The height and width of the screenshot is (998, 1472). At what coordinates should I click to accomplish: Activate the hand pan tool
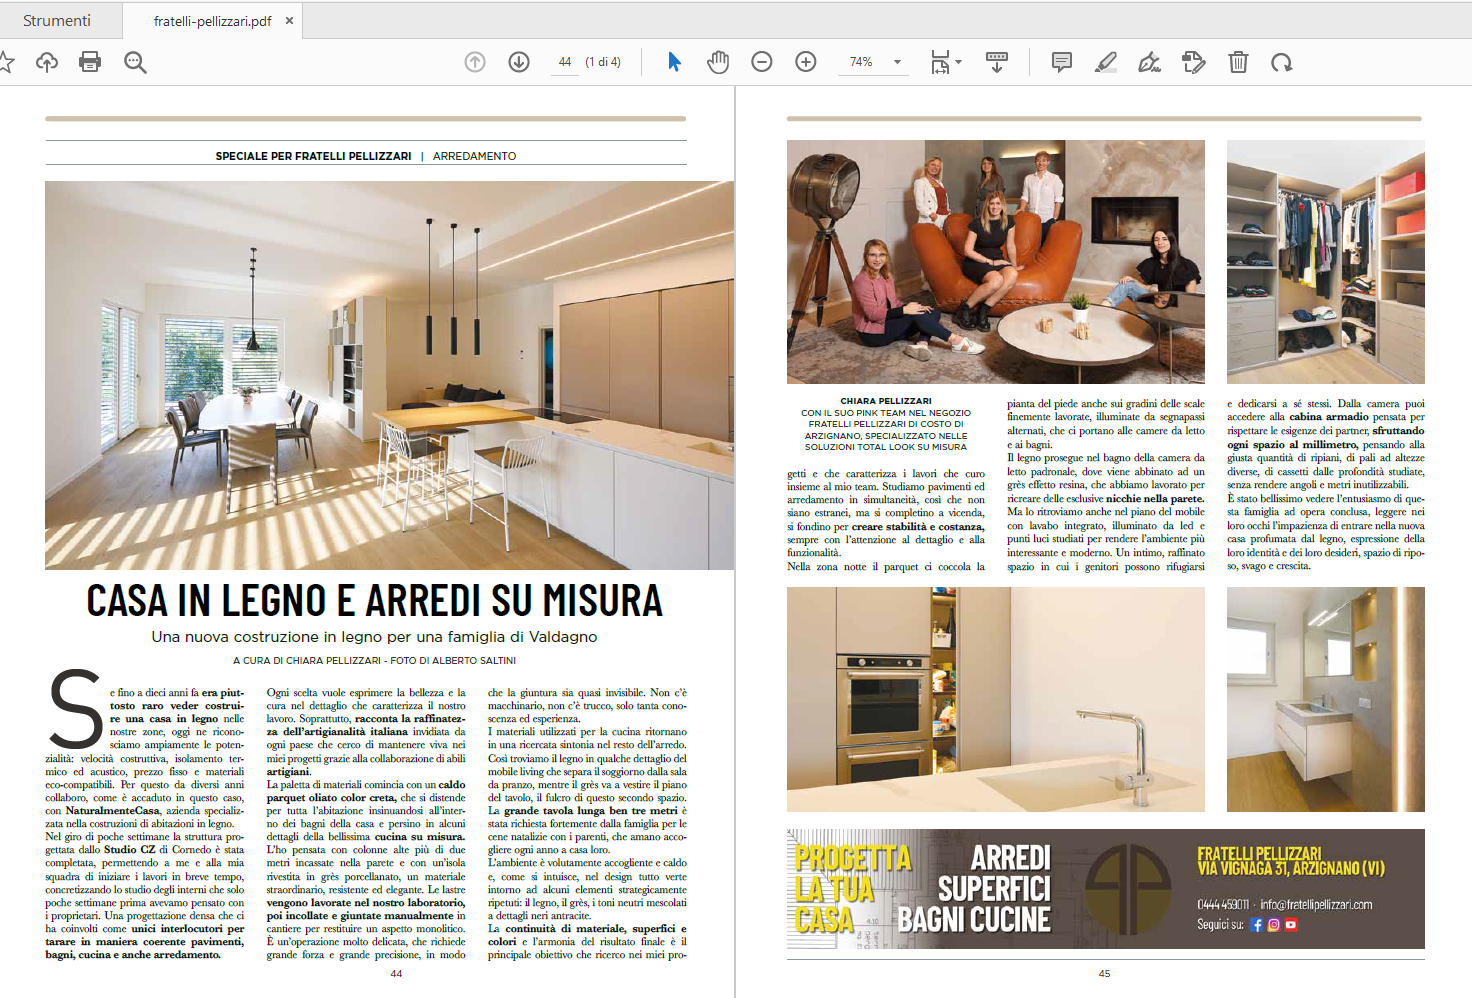pos(718,62)
